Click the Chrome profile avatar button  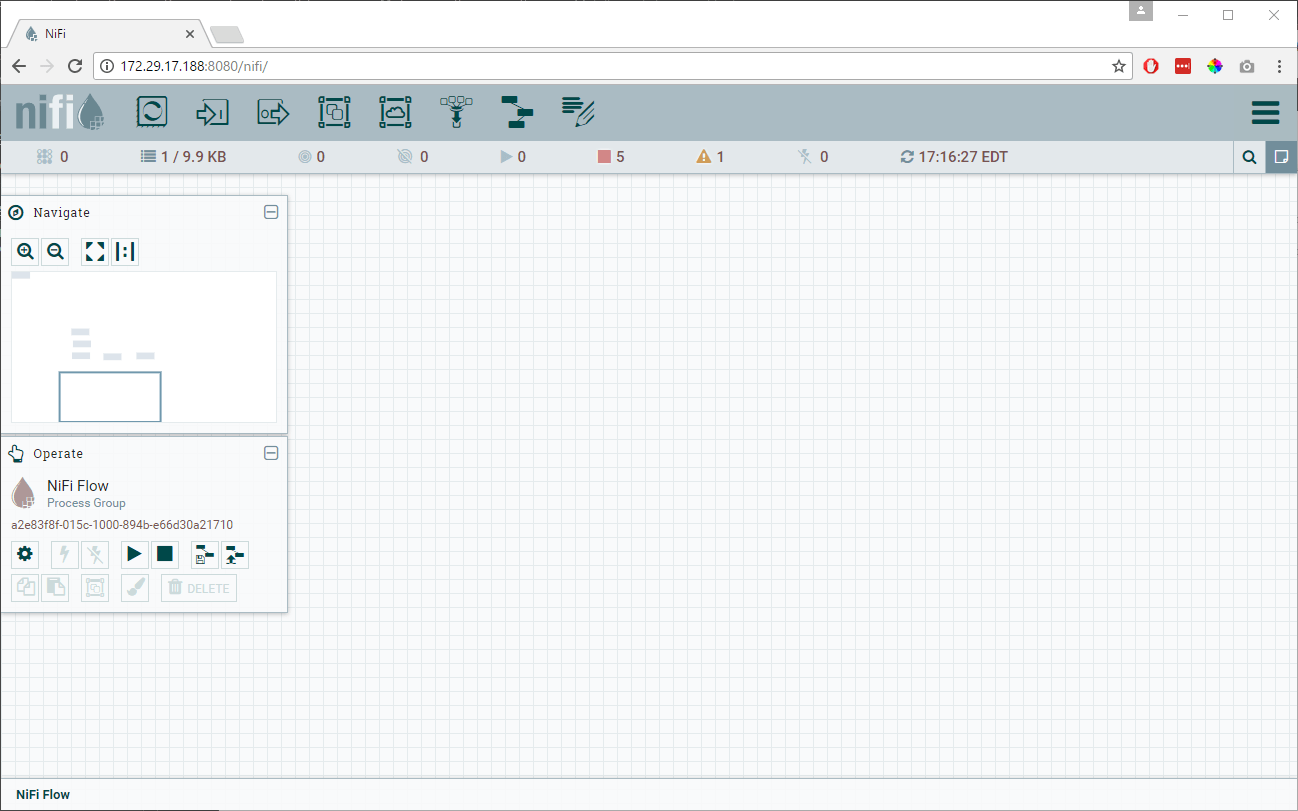pyautogui.click(x=1141, y=12)
